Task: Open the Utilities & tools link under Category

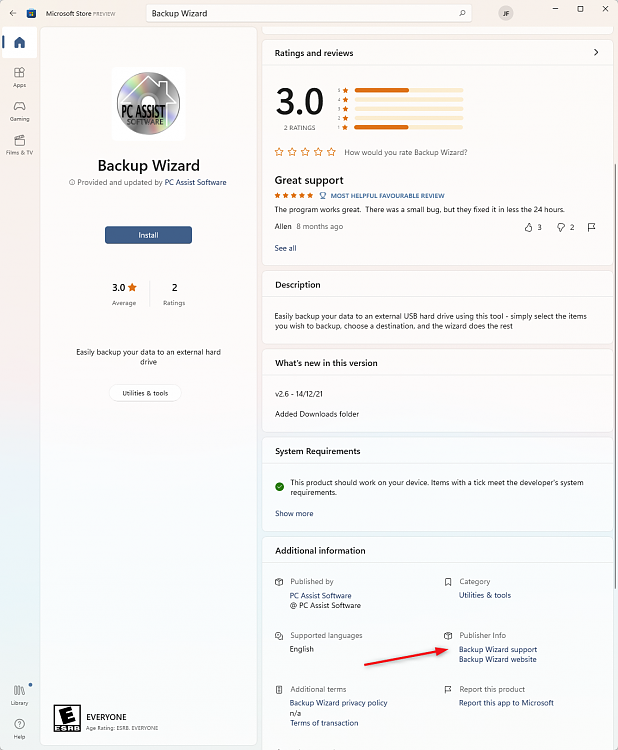Action: [x=485, y=595]
